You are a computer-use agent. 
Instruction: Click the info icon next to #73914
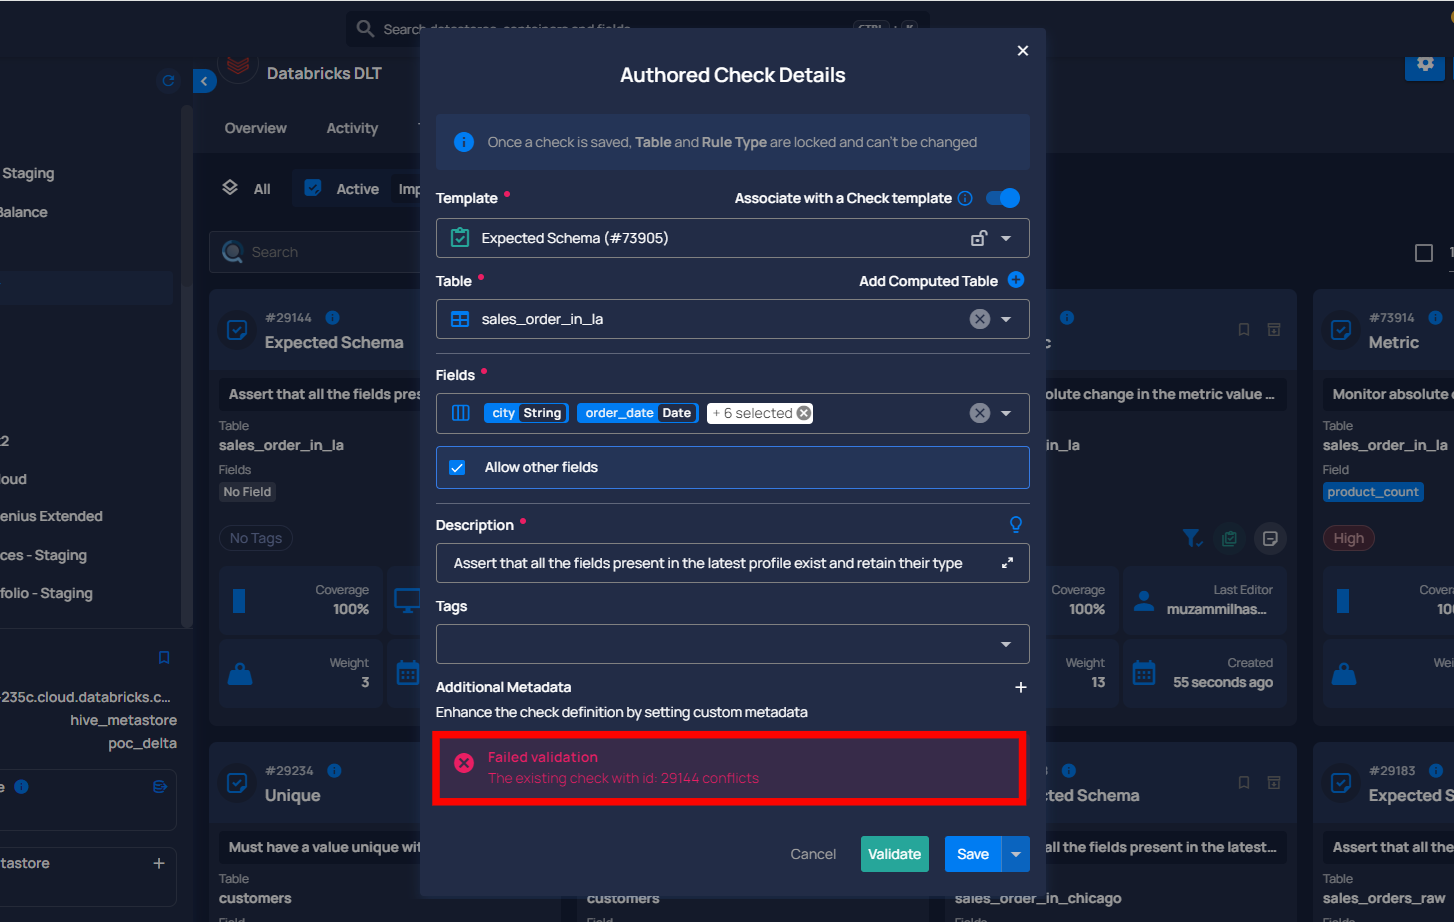(1435, 317)
